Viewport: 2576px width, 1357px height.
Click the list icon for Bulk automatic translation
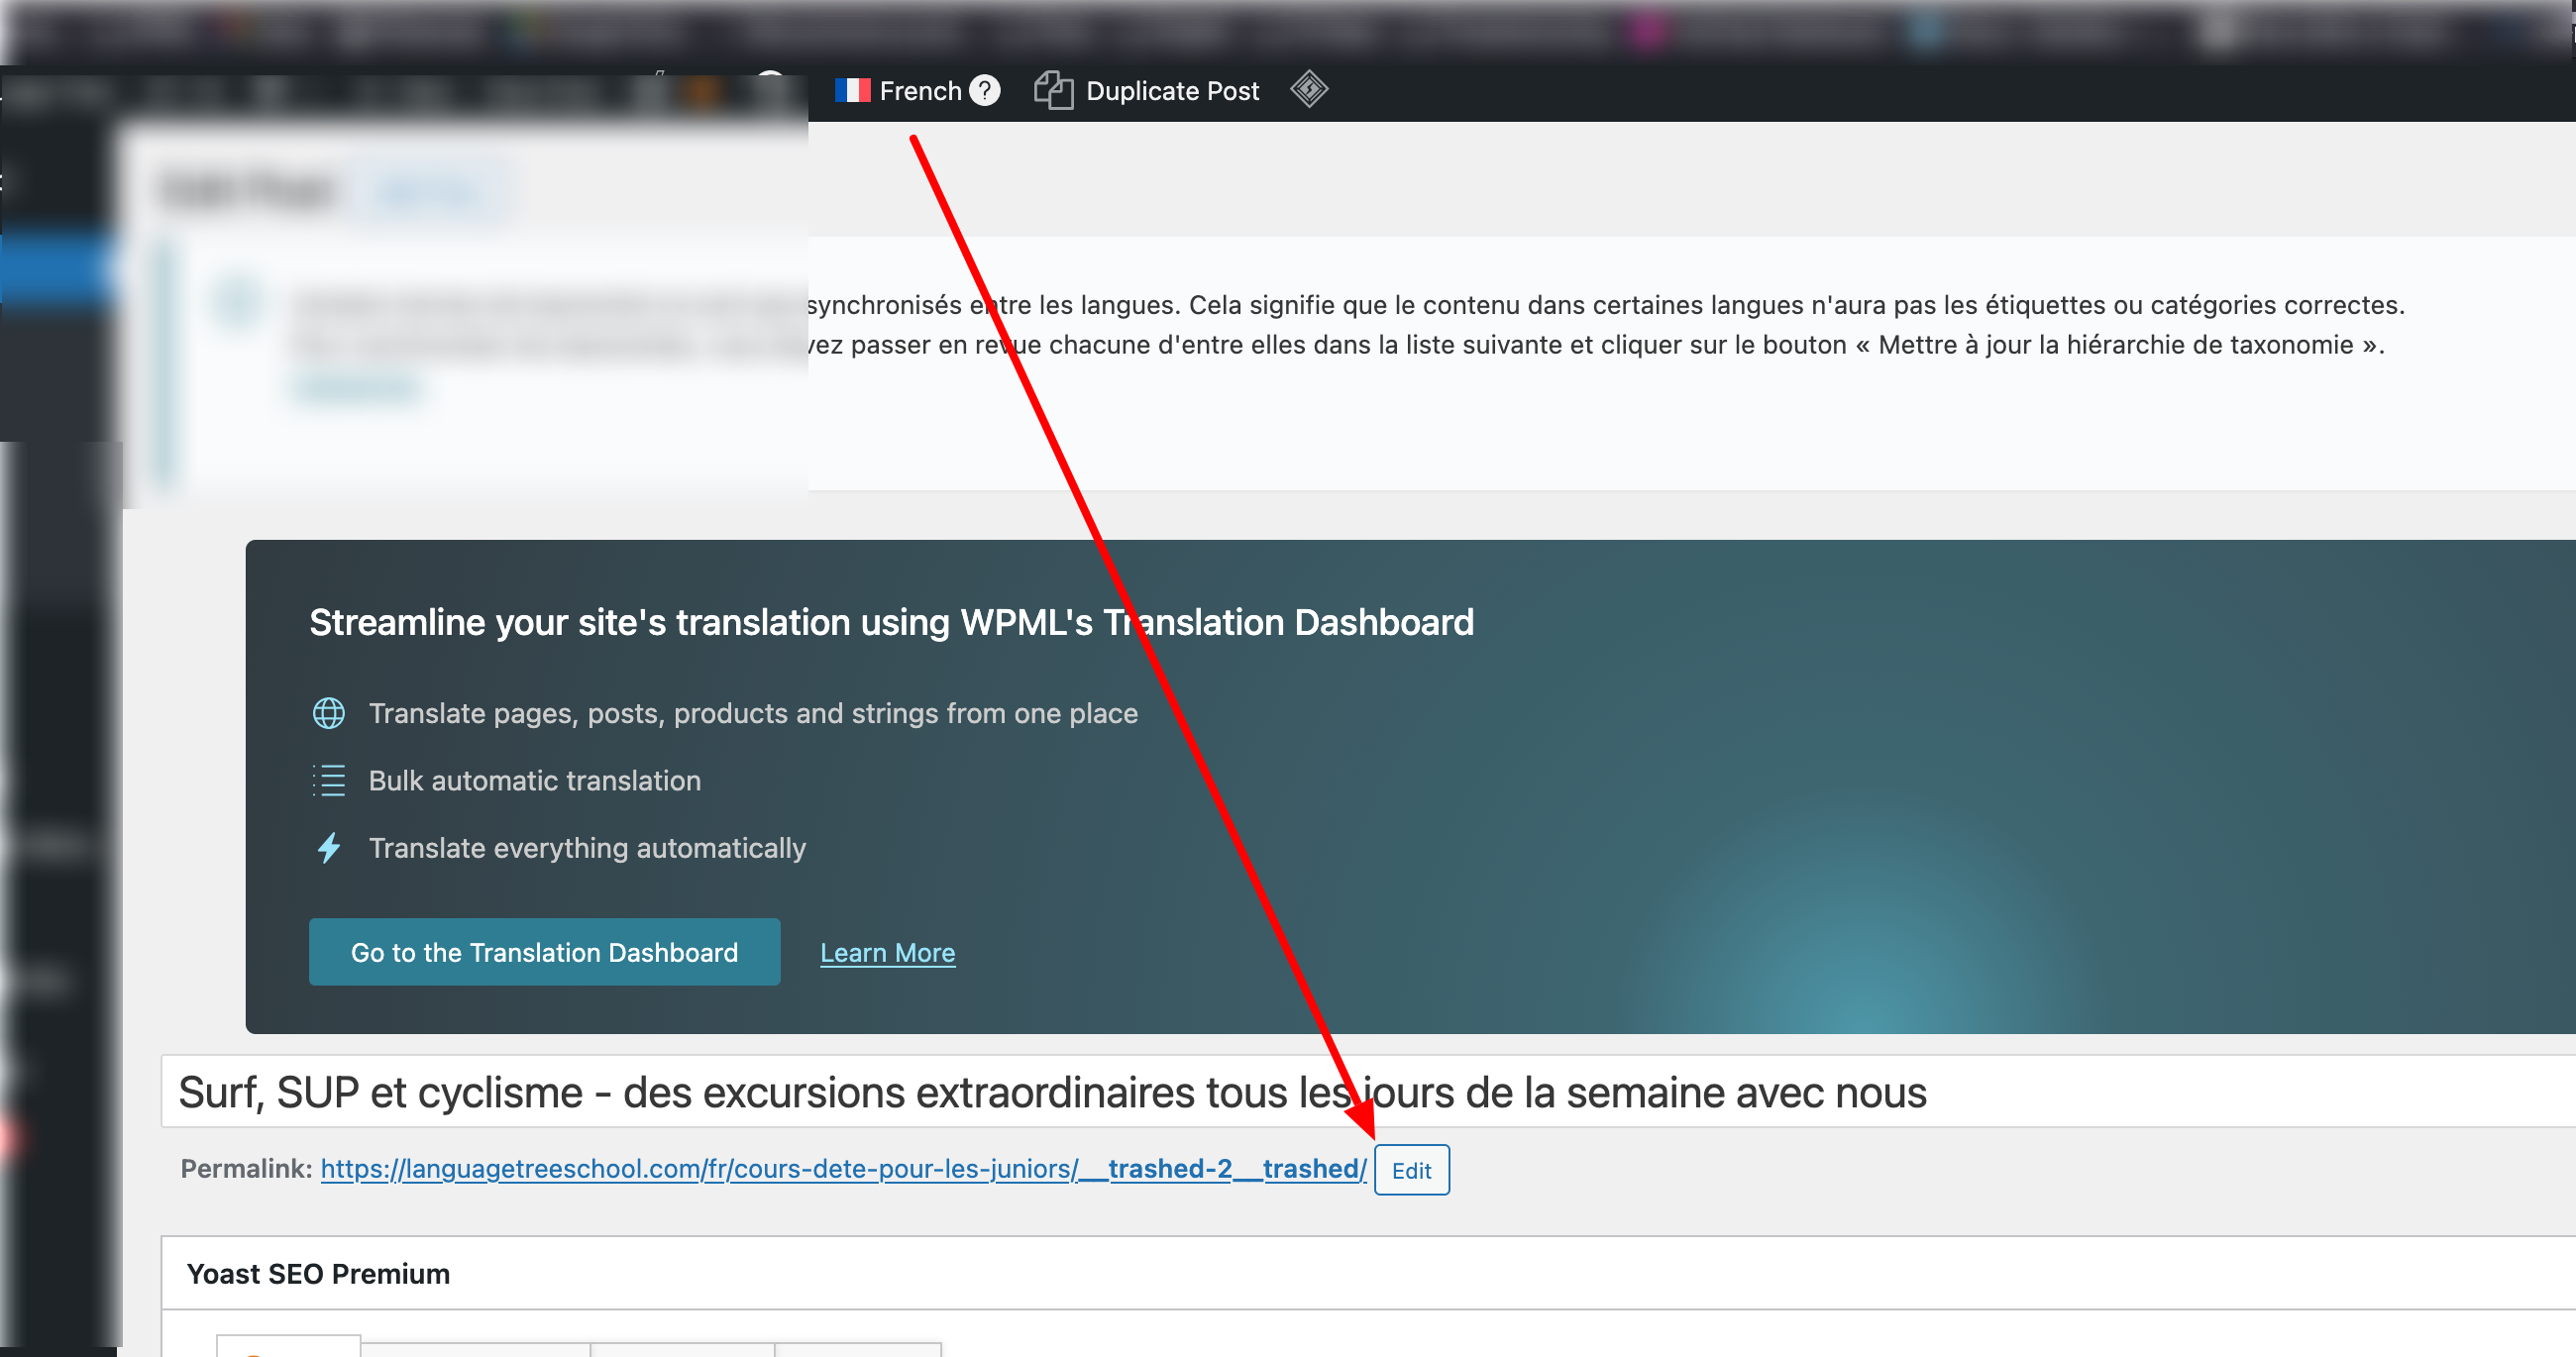(329, 780)
